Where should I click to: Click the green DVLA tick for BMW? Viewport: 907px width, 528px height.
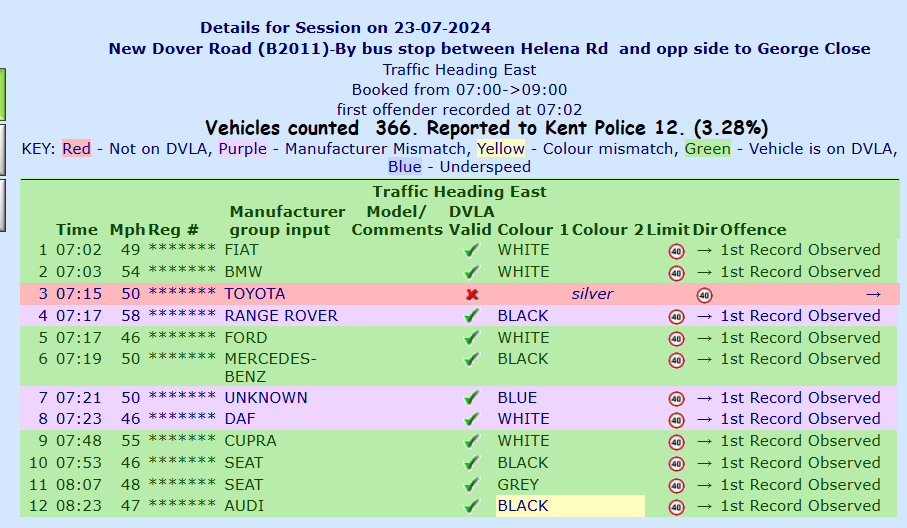(472, 272)
